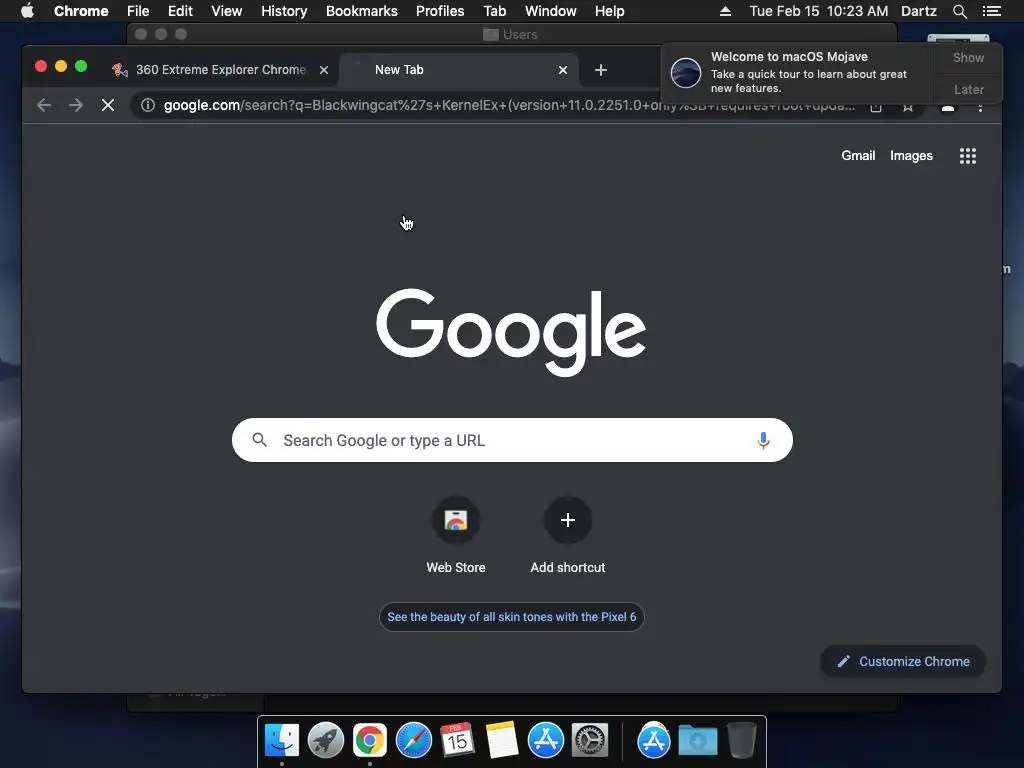This screenshot has height=768, width=1024.
Task: View site information icon in address bar
Action: point(148,105)
